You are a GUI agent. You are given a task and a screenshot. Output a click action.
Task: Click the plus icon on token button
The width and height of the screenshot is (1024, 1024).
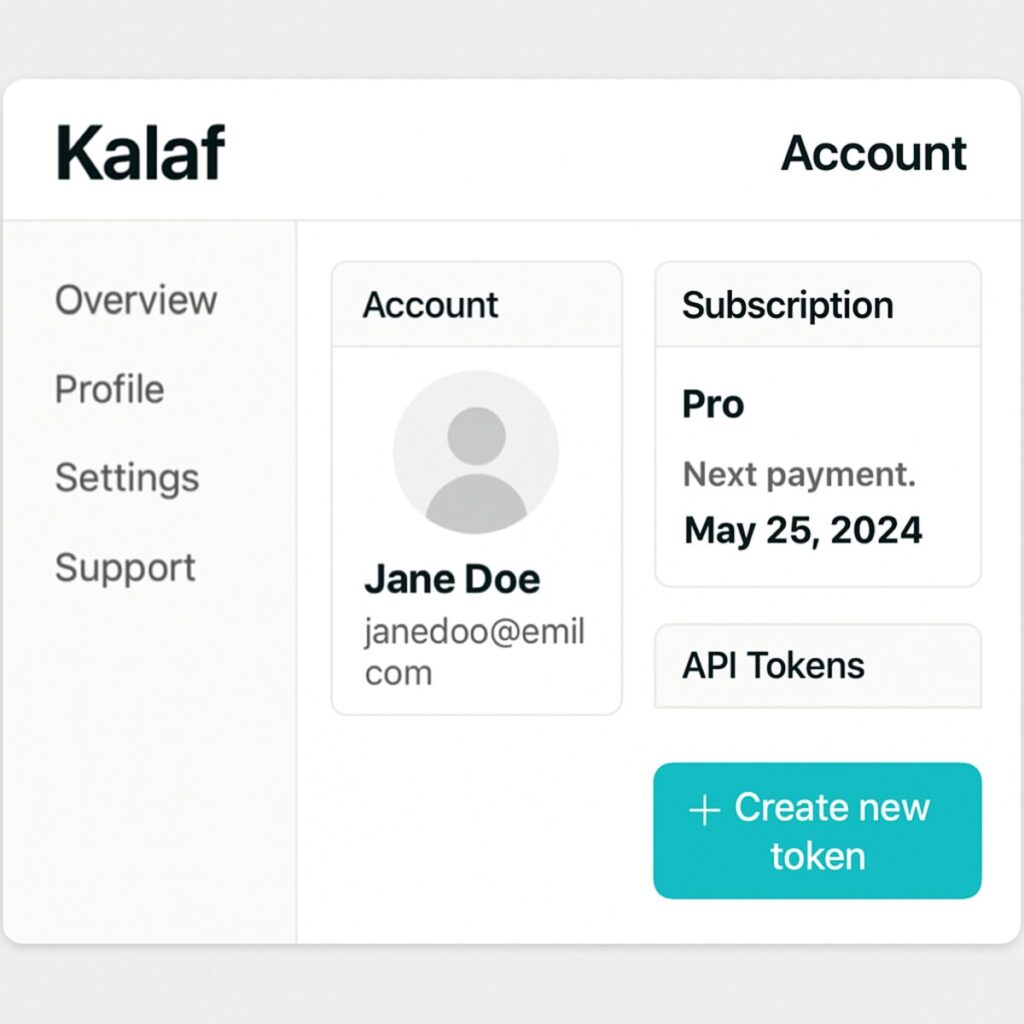(704, 810)
